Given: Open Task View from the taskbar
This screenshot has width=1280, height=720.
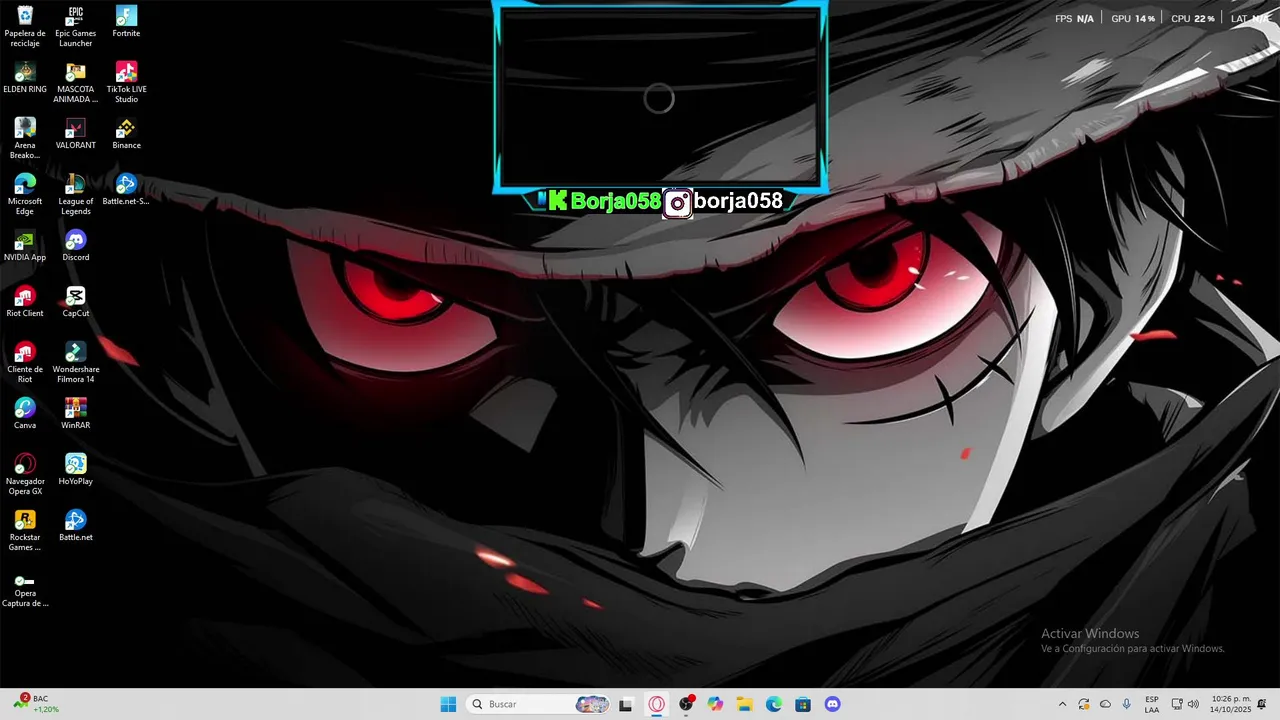Looking at the screenshot, I should coord(626,704).
